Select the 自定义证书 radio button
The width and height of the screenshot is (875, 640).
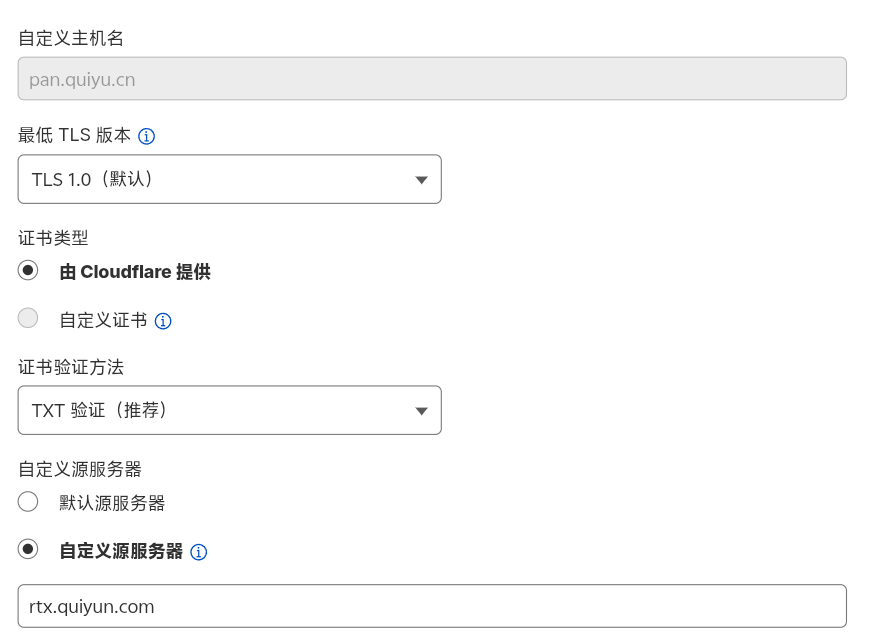pos(28,318)
